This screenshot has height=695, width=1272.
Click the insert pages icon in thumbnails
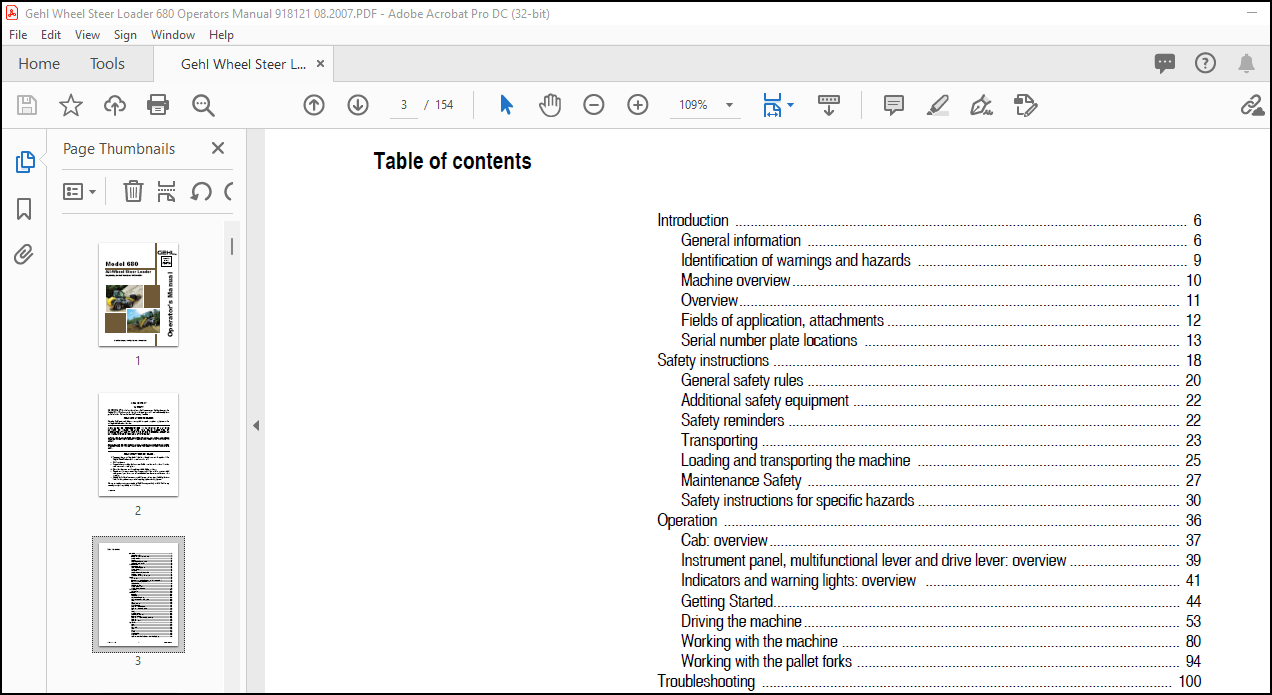point(167,191)
